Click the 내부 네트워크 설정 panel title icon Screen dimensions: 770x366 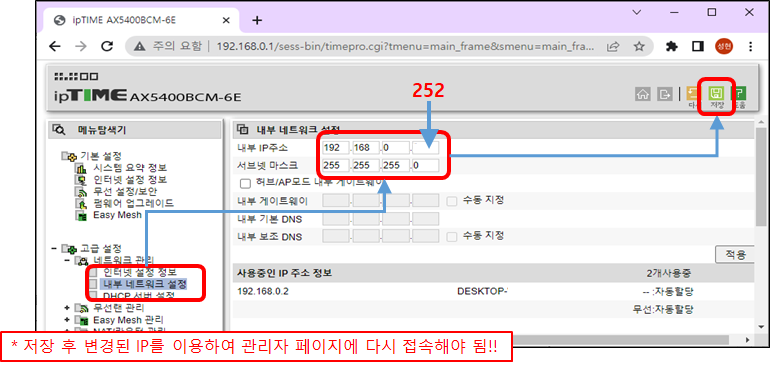click(x=243, y=130)
